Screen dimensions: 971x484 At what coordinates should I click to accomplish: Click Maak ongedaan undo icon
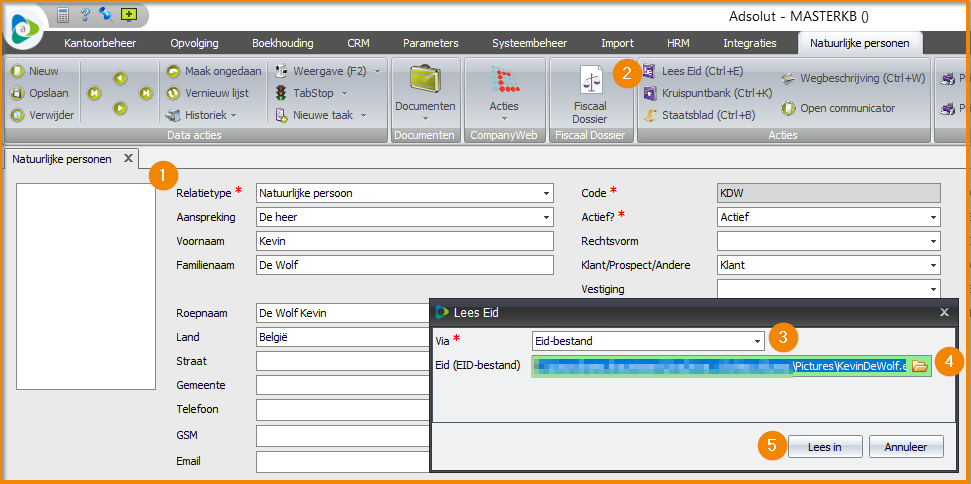(x=174, y=71)
